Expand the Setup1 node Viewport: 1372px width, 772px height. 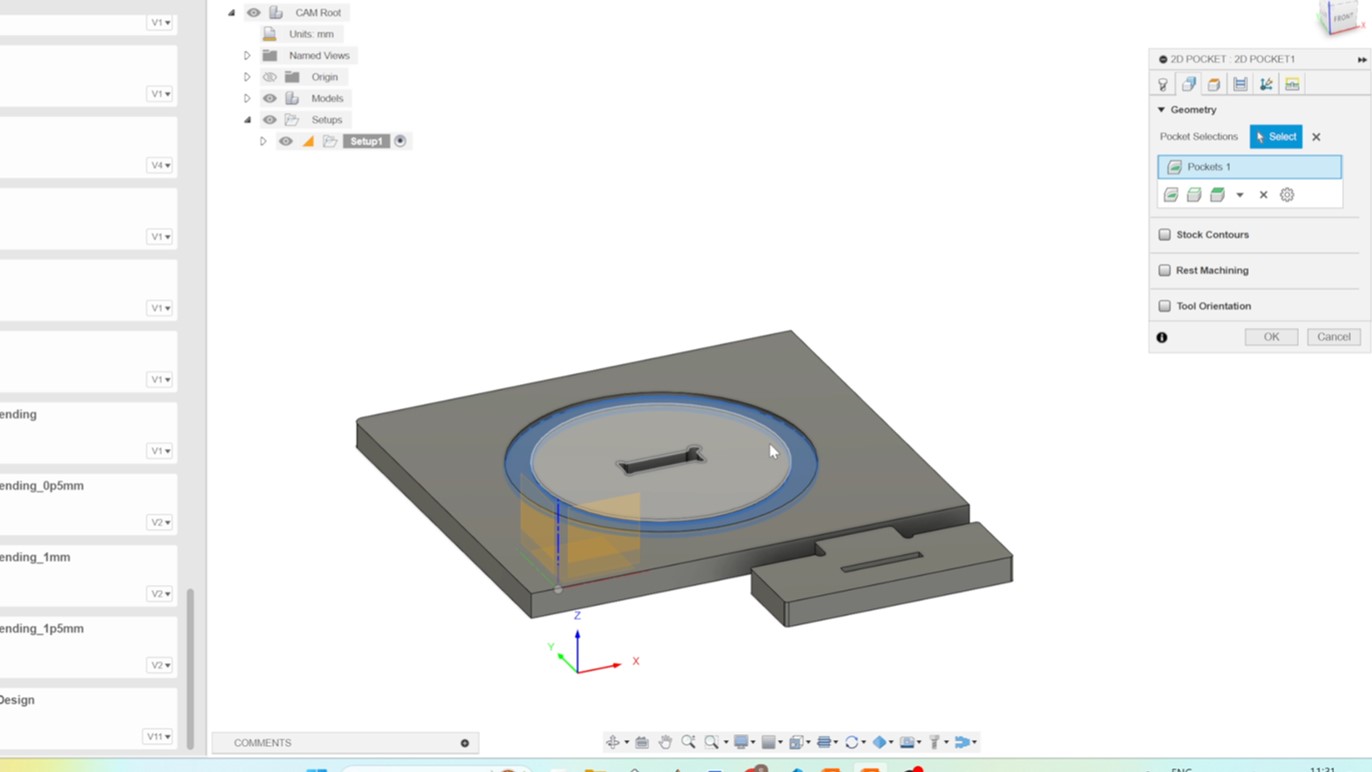coord(263,142)
